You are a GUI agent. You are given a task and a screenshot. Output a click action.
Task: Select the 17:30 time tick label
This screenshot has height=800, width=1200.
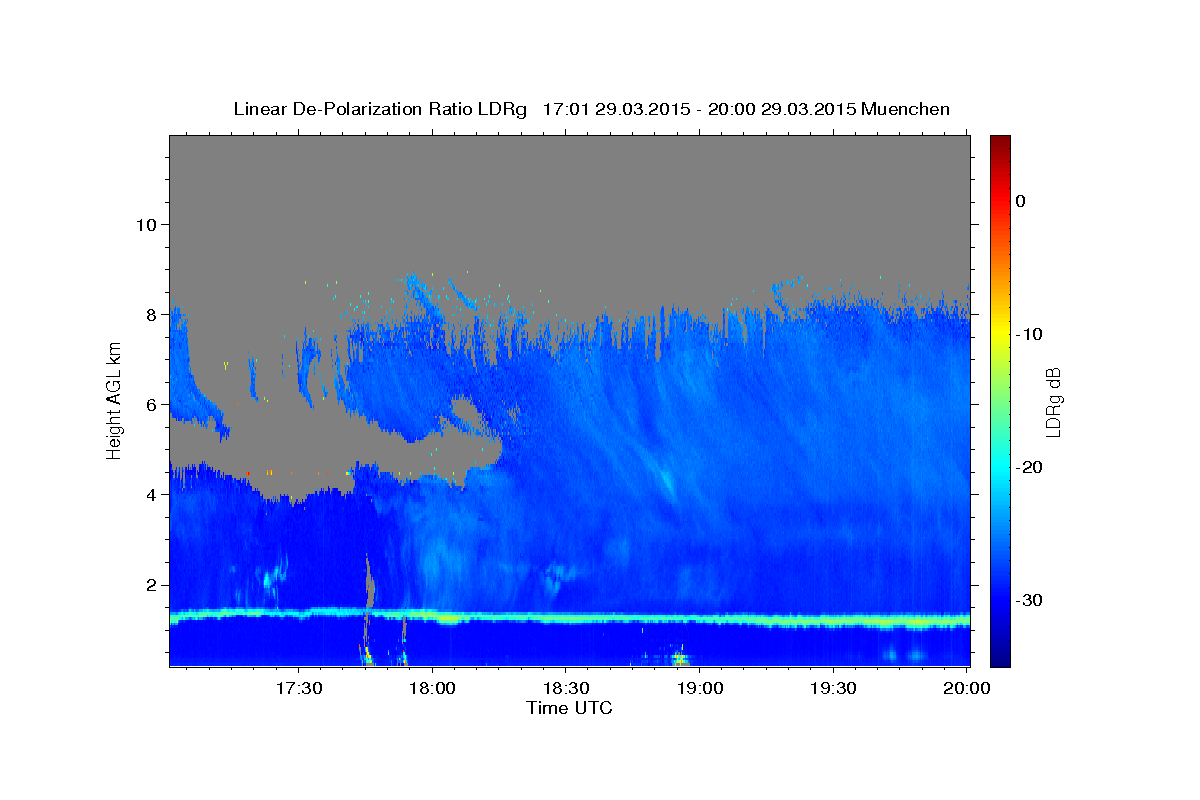[x=299, y=689]
